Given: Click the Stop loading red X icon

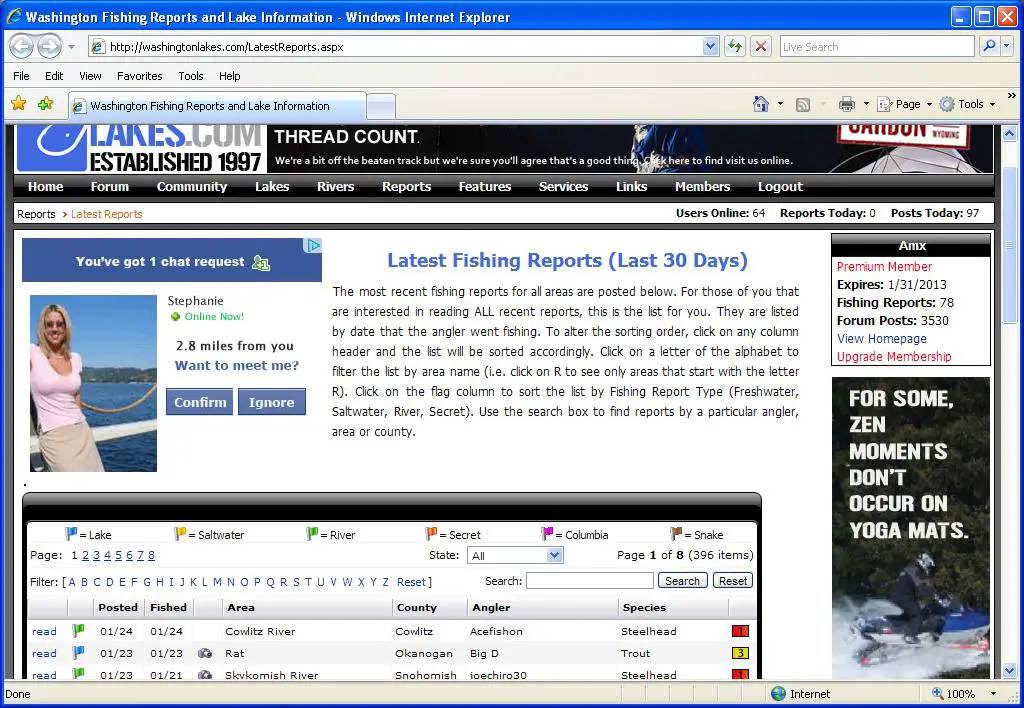Looking at the screenshot, I should 761,46.
